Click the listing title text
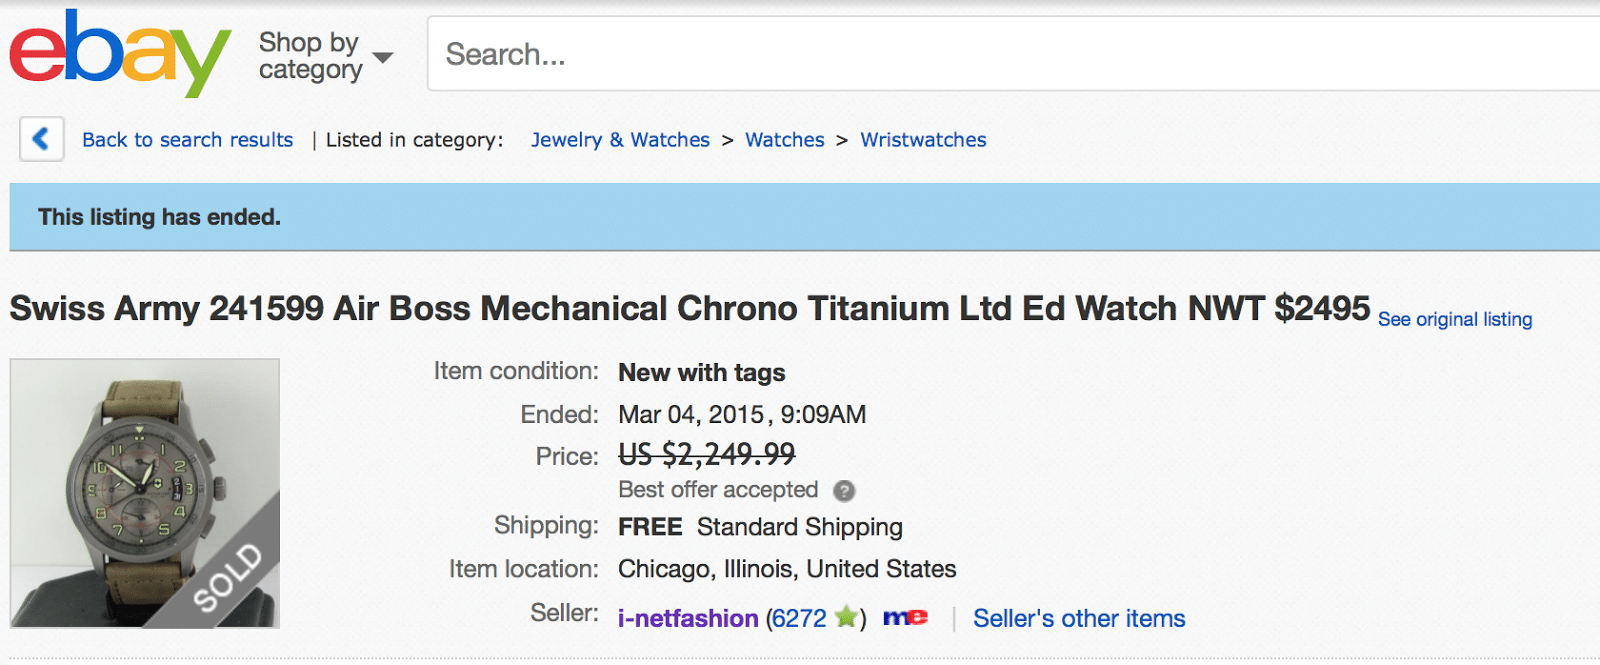 (x=690, y=308)
